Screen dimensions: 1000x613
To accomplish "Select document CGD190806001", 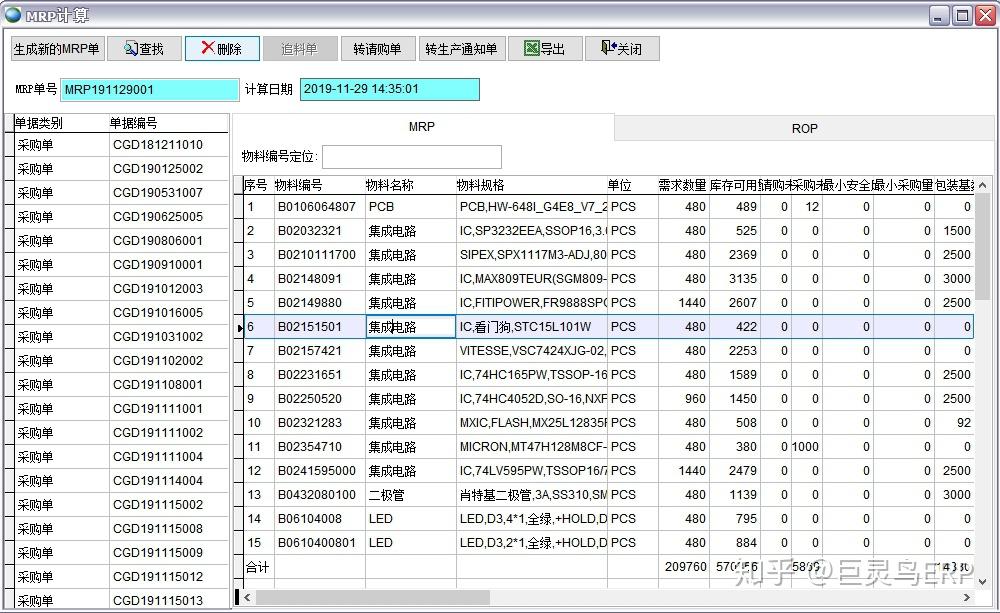I will click(158, 241).
